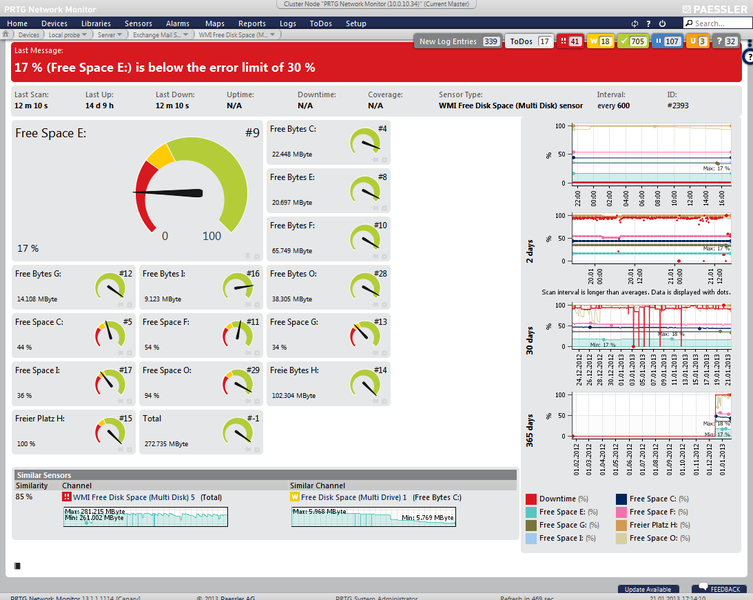Image resolution: width=753 pixels, height=600 pixels.
Task: Open the yellow warning sensors badge 18
Action: tap(600, 41)
